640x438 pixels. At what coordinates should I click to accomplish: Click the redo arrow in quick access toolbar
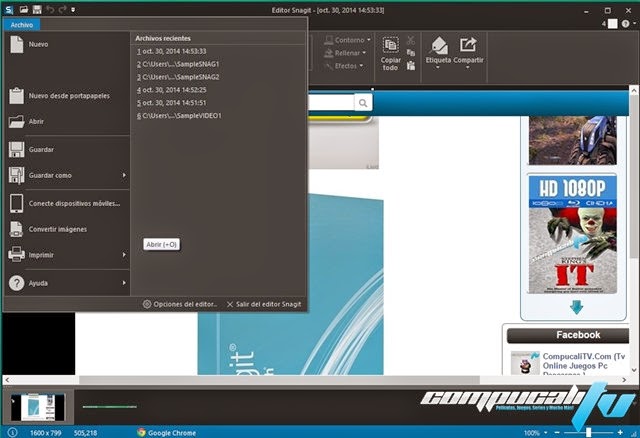(62, 9)
